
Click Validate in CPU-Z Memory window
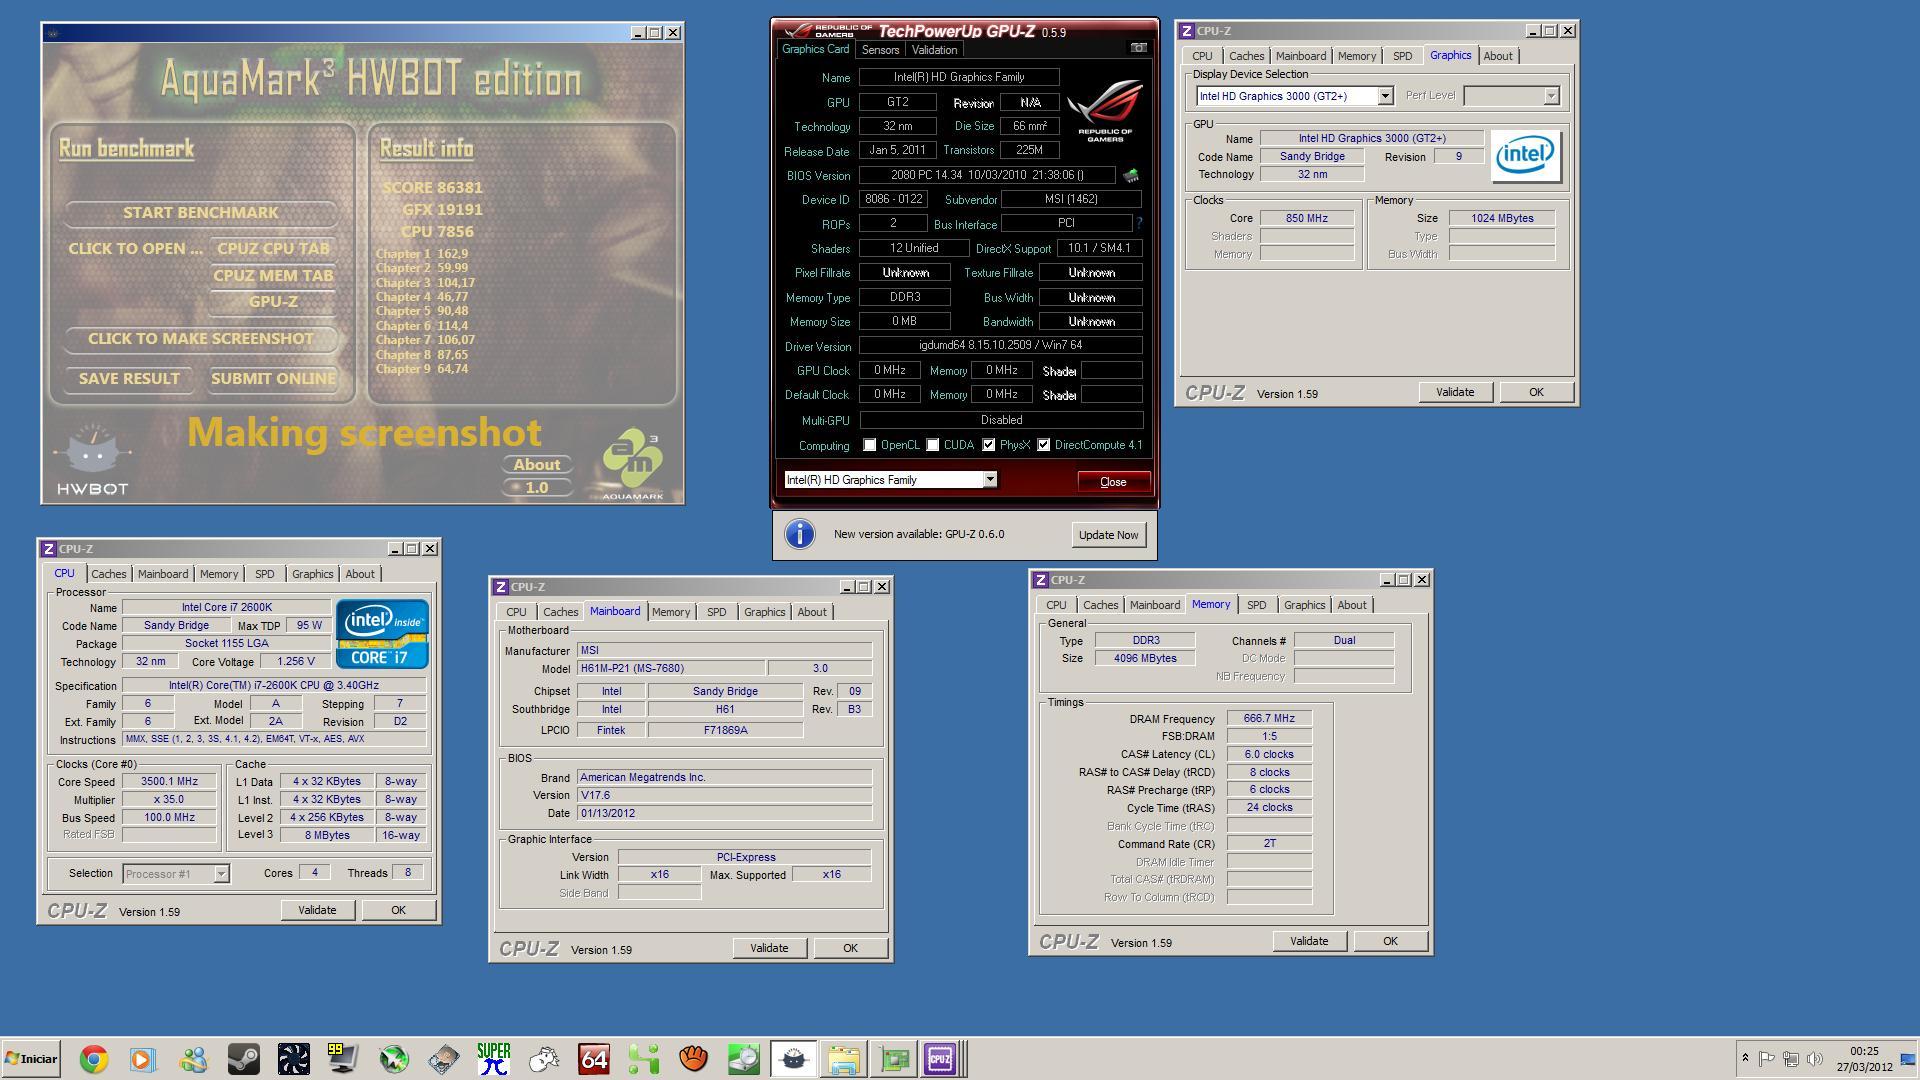click(x=1309, y=942)
